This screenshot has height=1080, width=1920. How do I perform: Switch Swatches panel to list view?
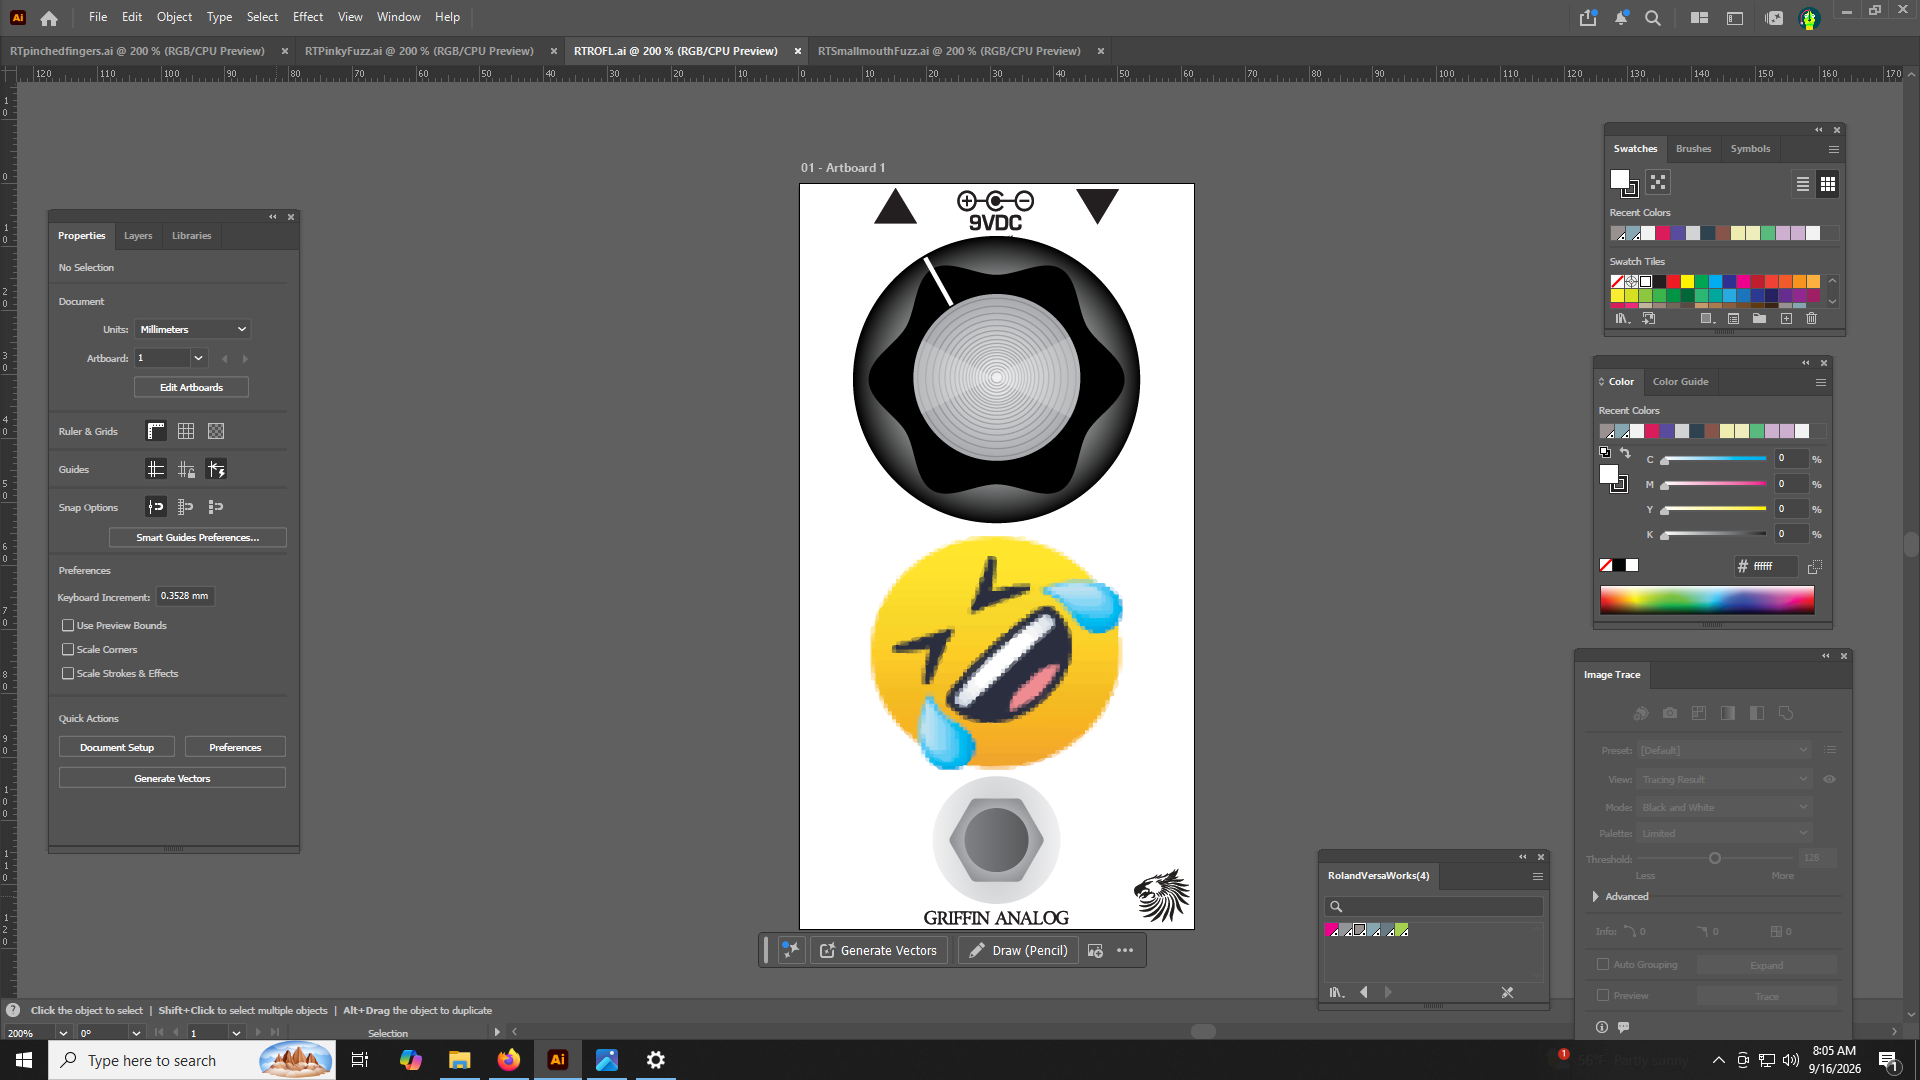[x=1802, y=184]
